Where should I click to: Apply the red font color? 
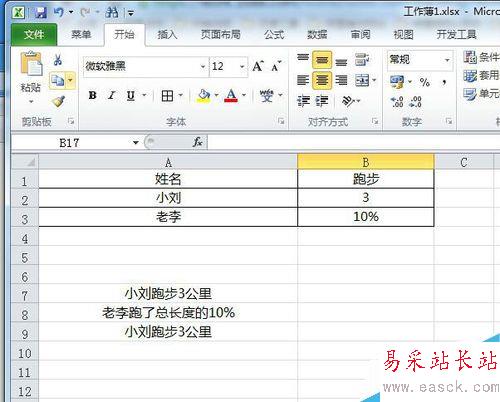(231, 96)
